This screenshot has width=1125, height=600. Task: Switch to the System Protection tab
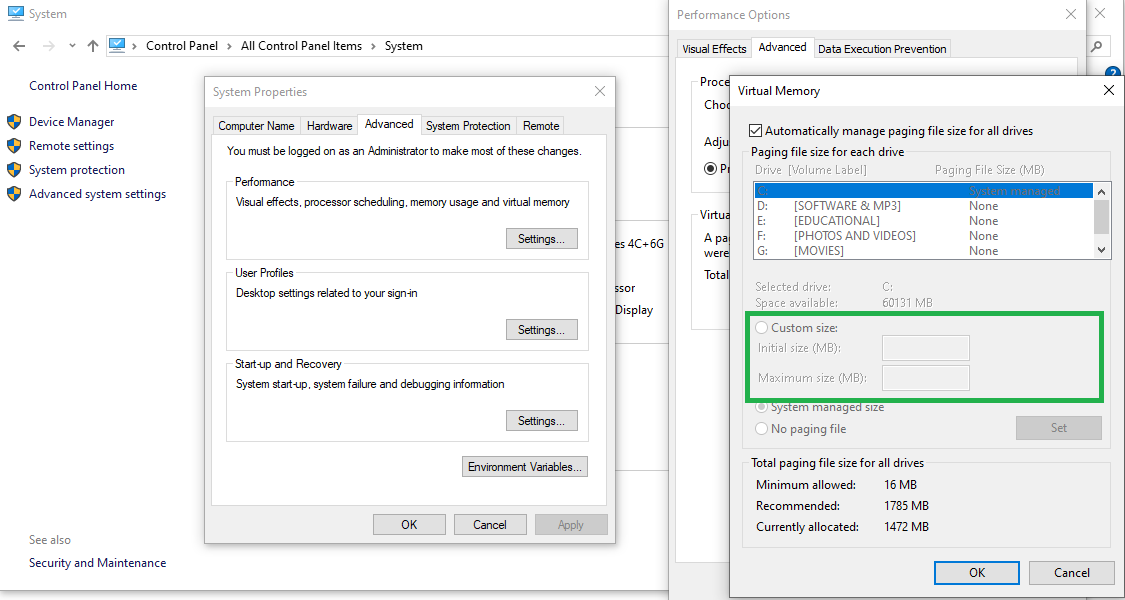tap(468, 126)
